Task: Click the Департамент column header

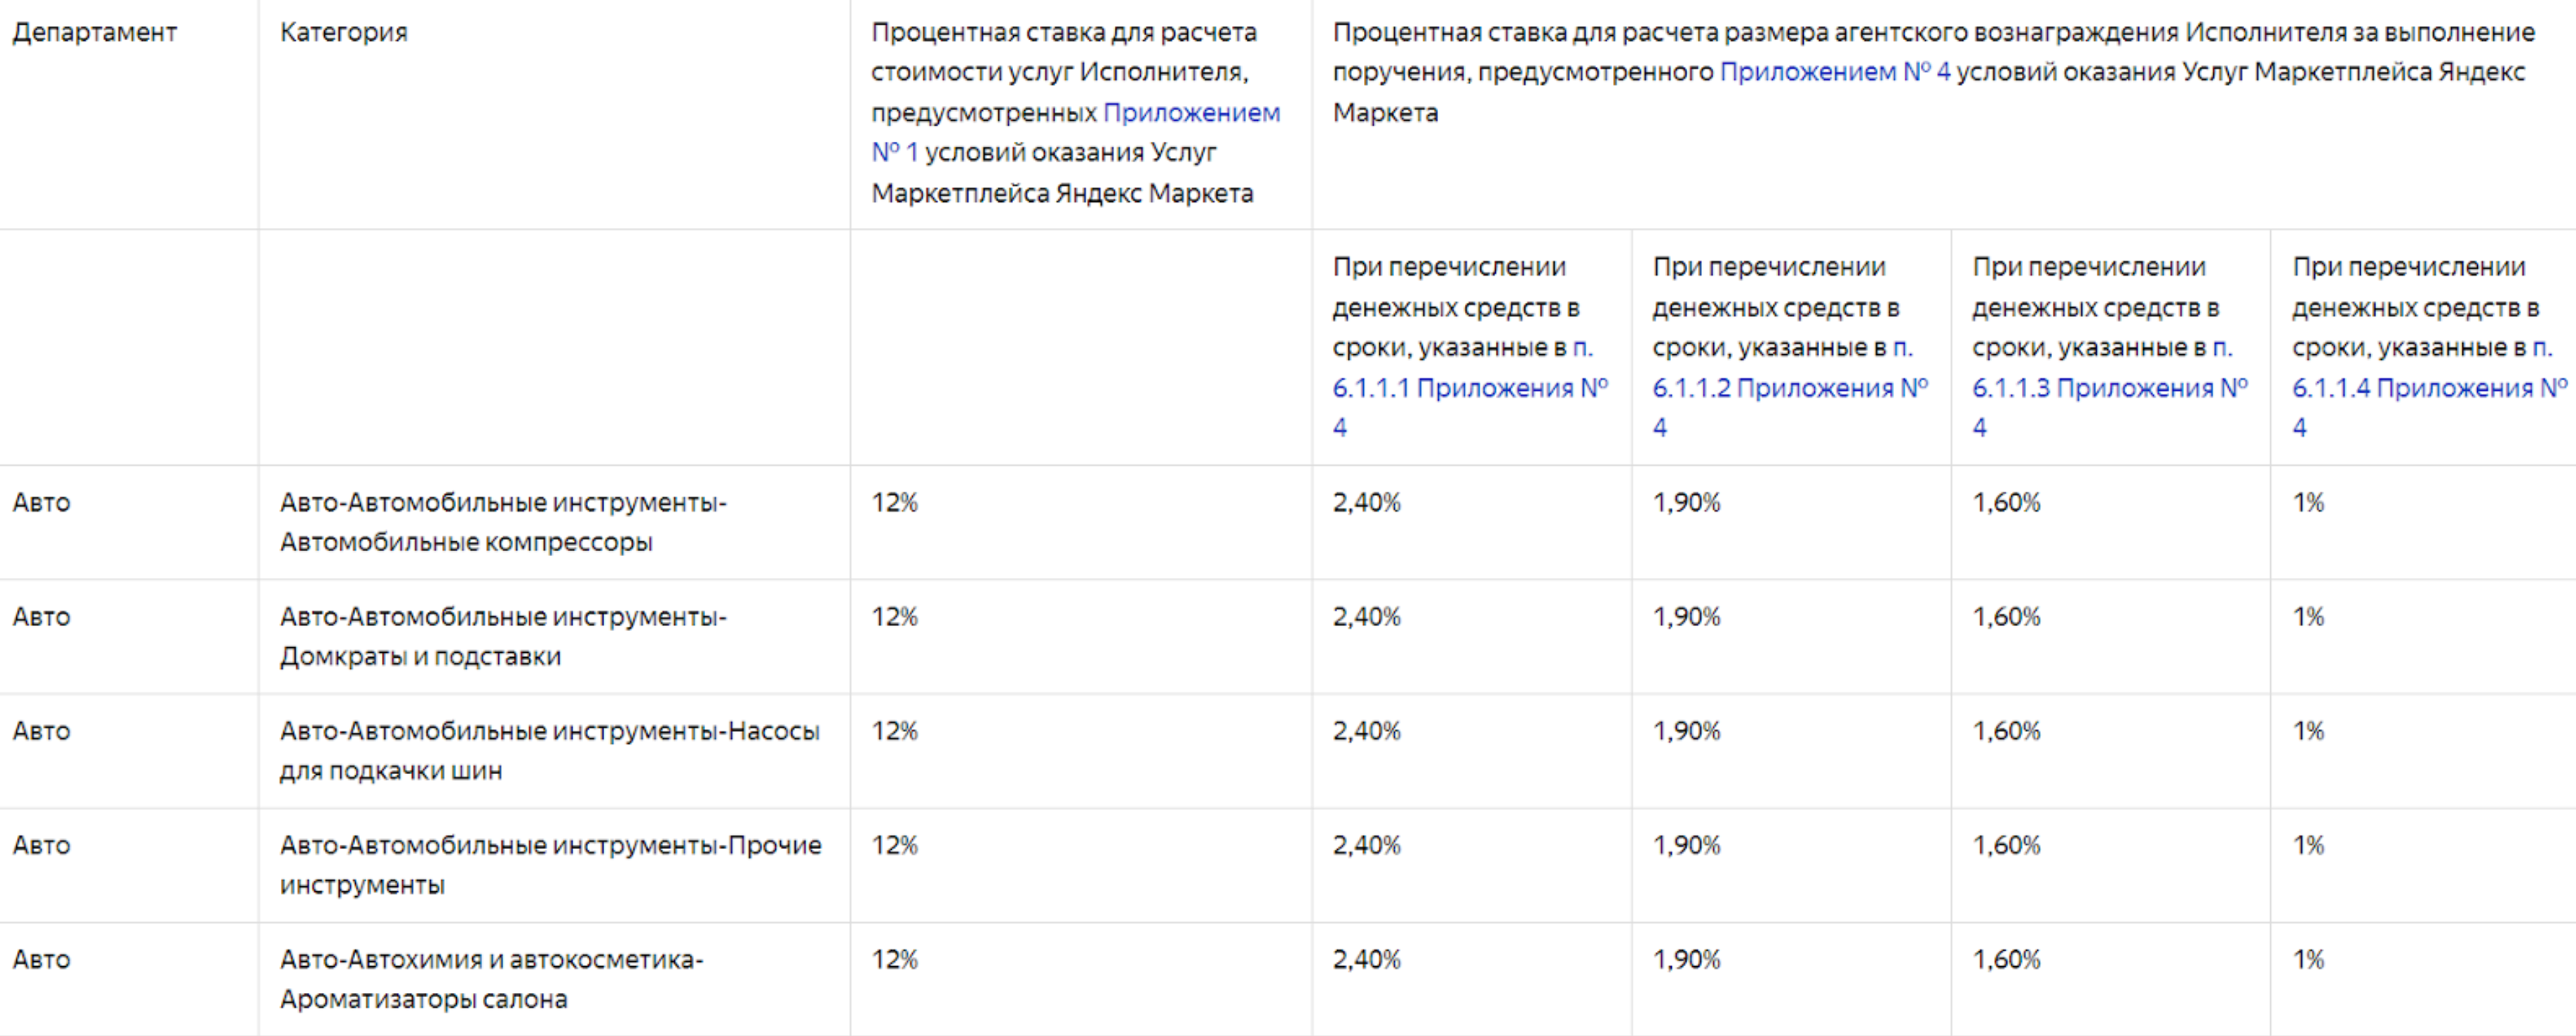Action: pos(94,32)
